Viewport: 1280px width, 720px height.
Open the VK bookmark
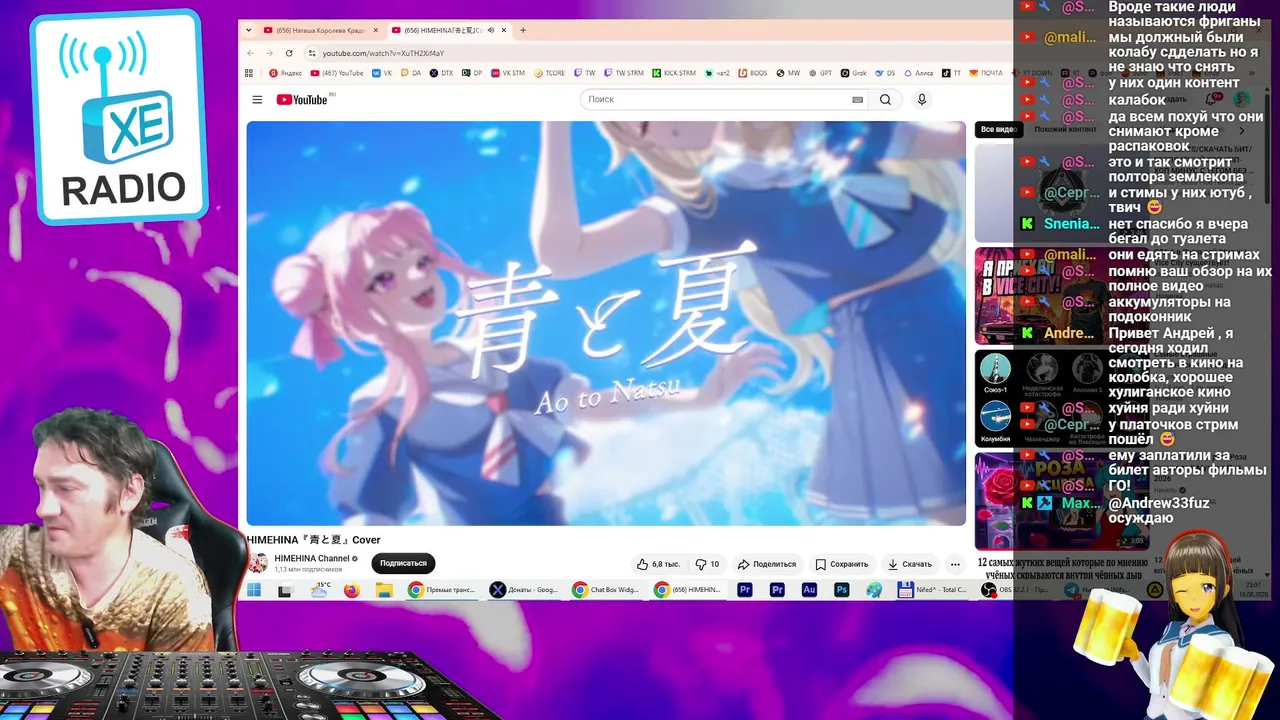click(383, 73)
